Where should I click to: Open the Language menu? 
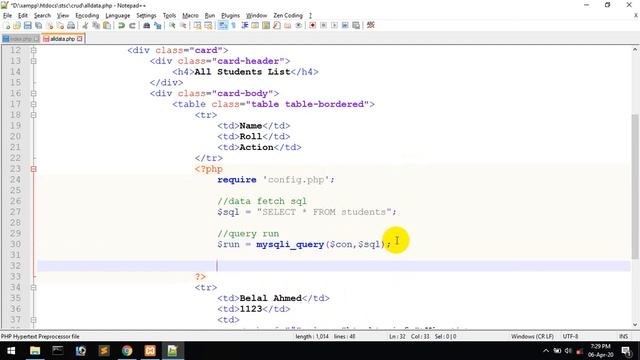(x=118, y=15)
